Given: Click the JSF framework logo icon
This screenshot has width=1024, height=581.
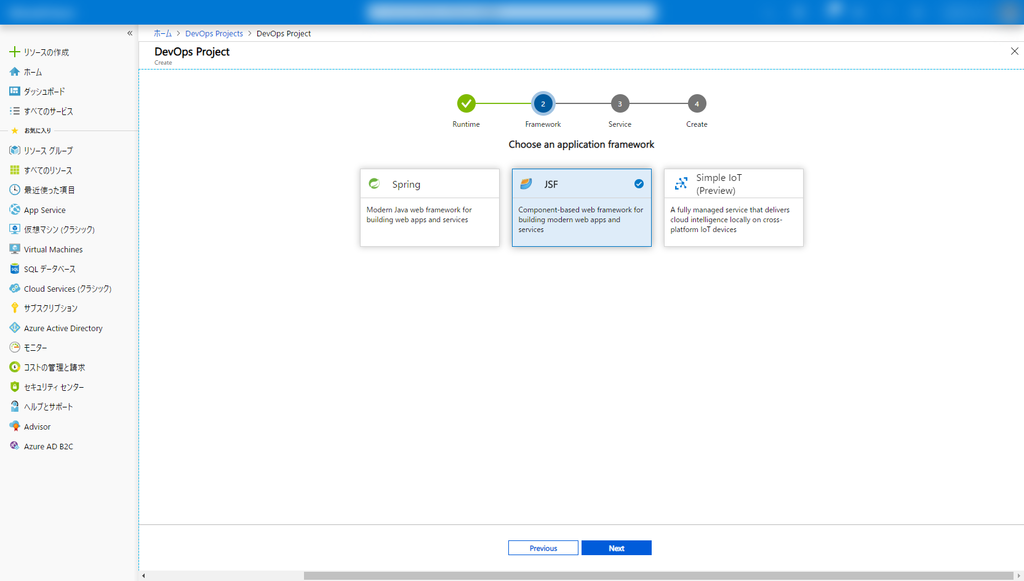Looking at the screenshot, I should (526, 183).
